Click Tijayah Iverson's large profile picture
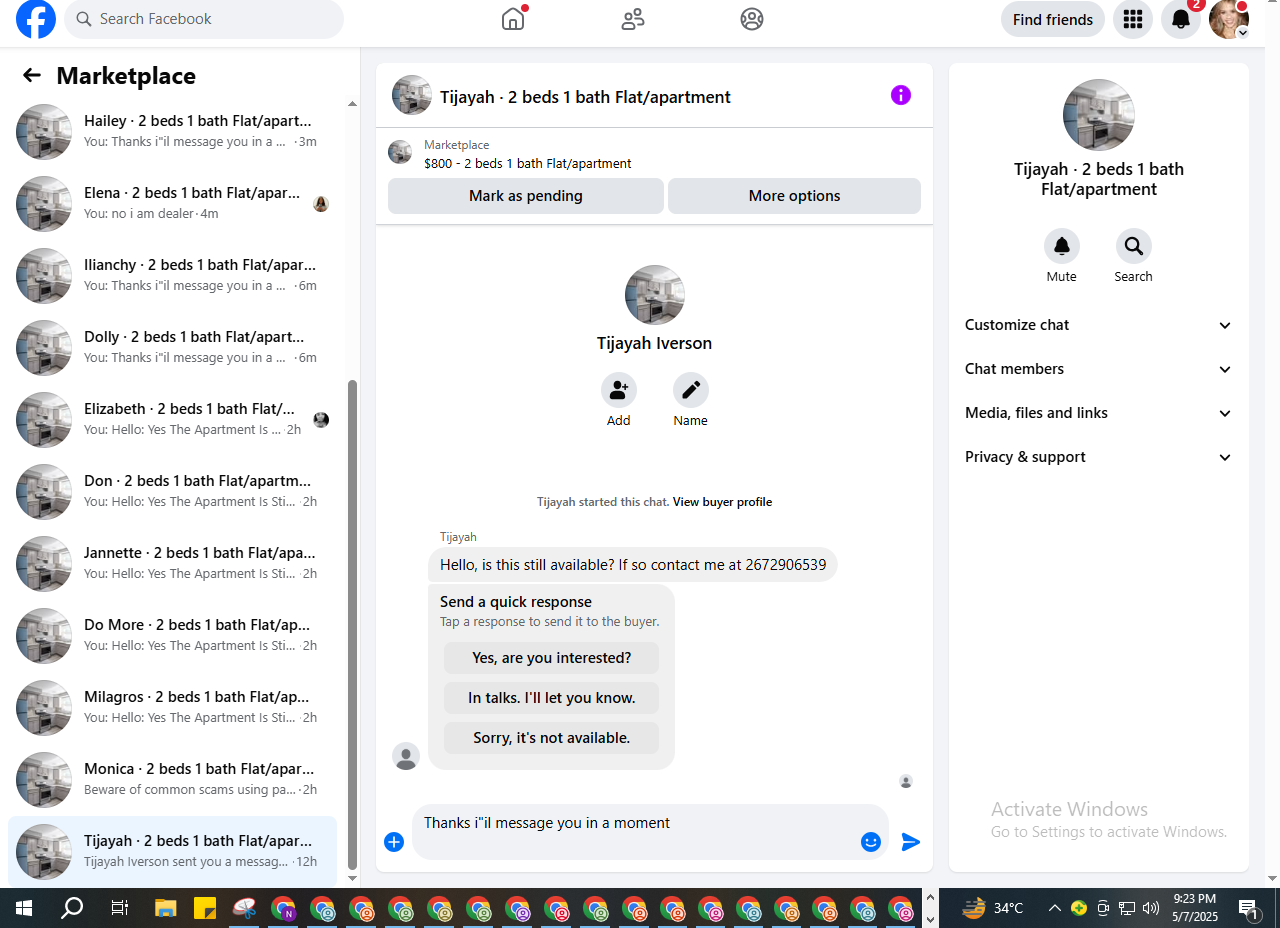 [x=655, y=295]
